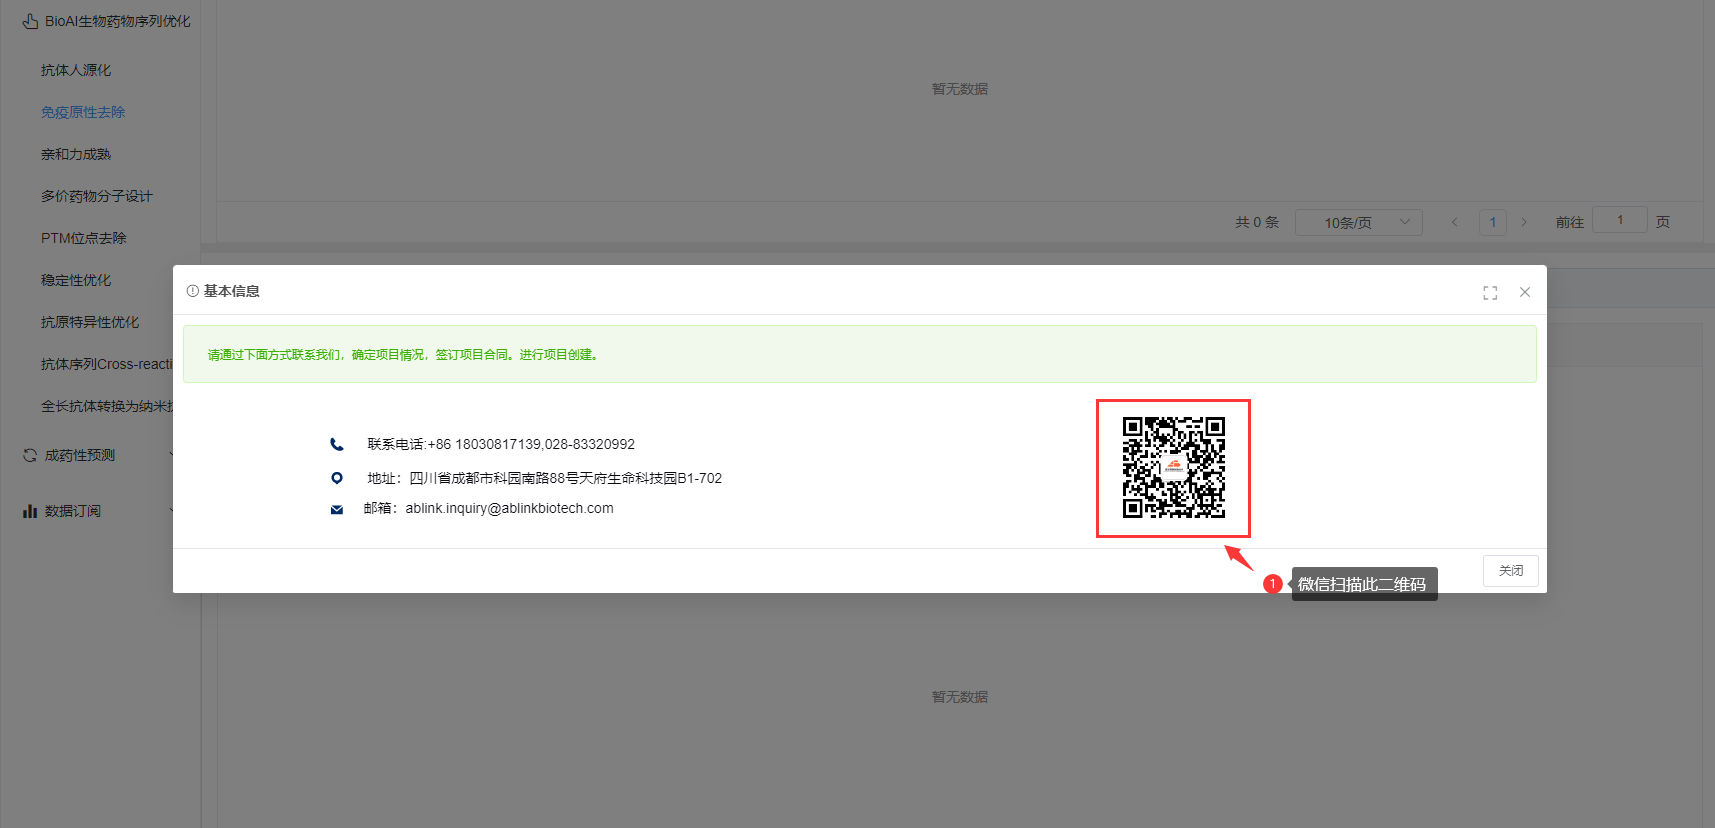Expand the 数据订阅 submenu
Viewport: 1715px width, 828px height.
coord(73,511)
